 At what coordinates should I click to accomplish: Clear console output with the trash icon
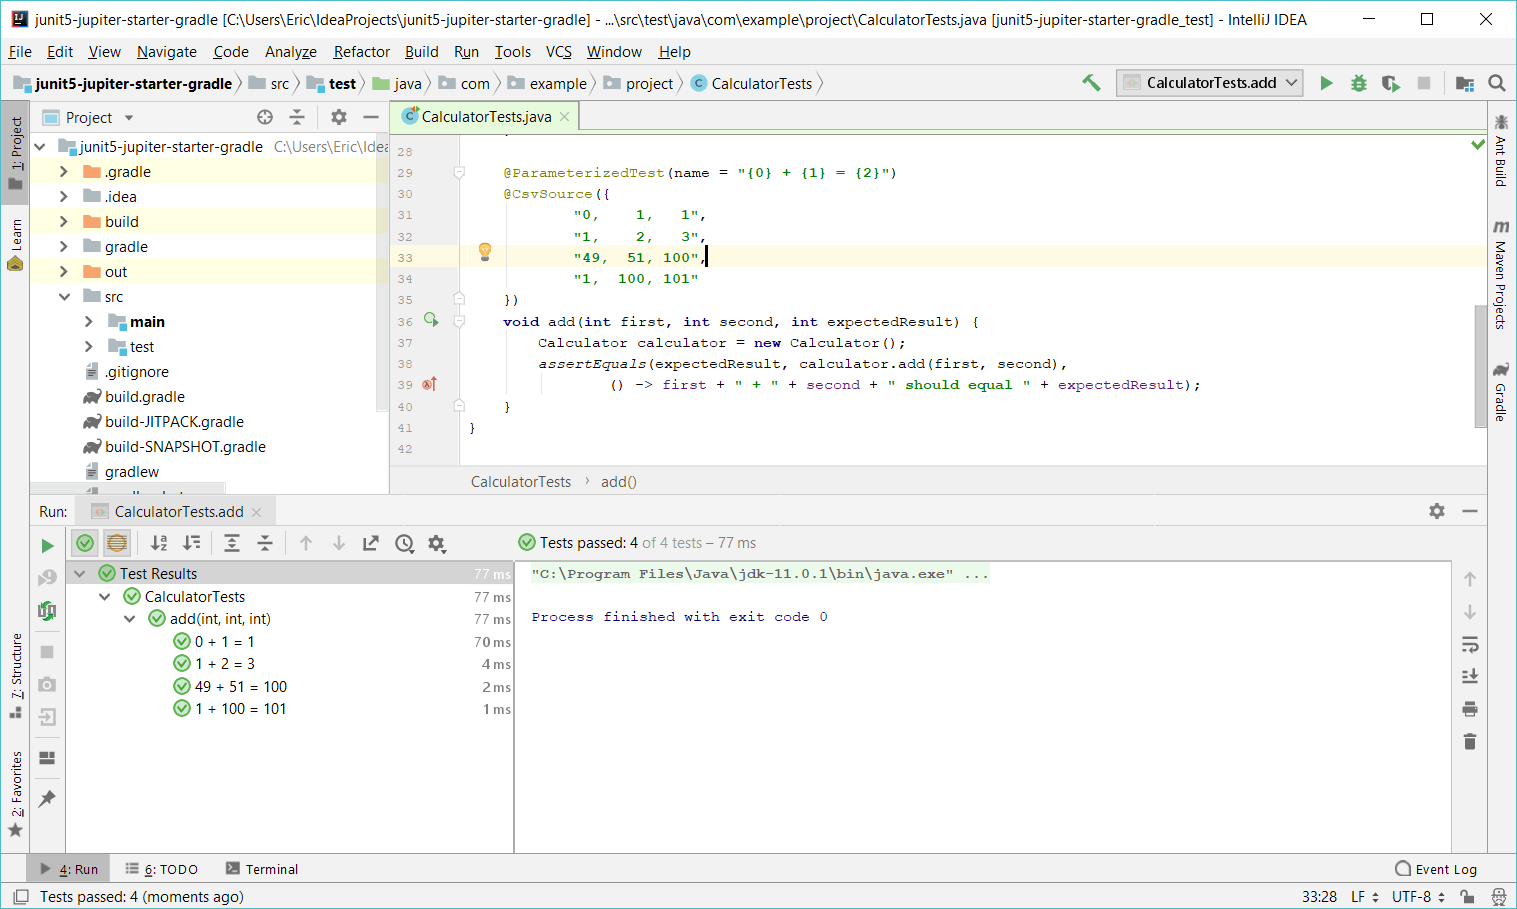(x=1469, y=741)
